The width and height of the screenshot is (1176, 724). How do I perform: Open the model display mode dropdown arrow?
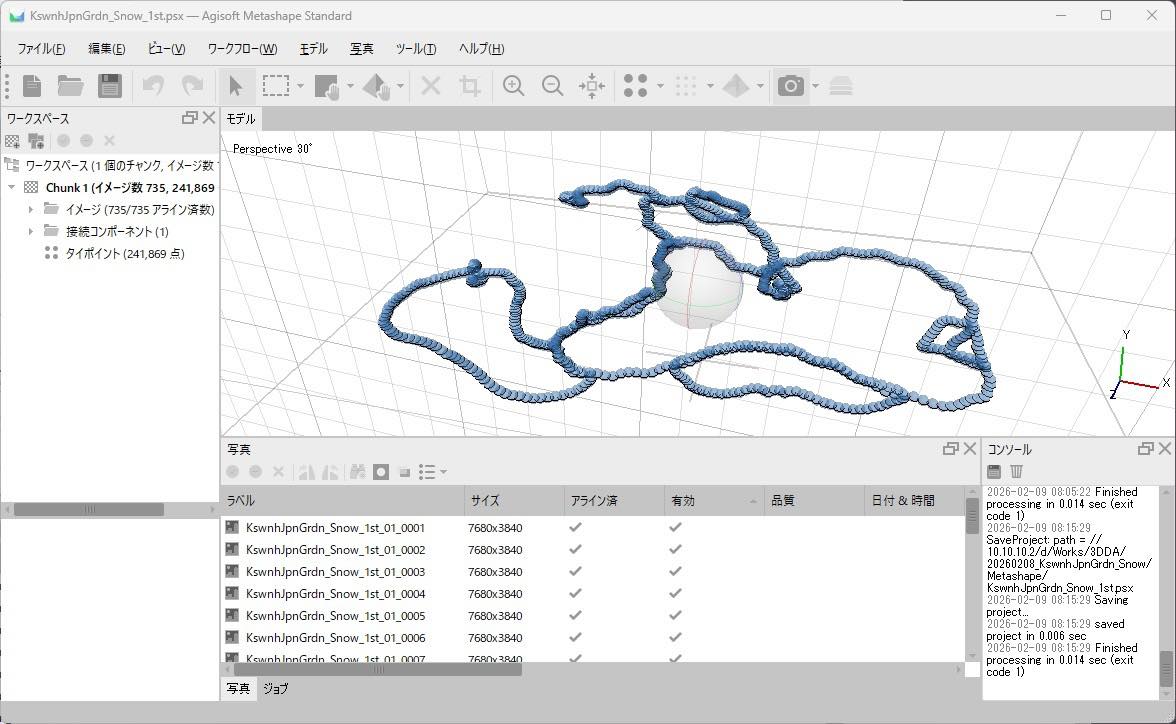tap(760, 86)
